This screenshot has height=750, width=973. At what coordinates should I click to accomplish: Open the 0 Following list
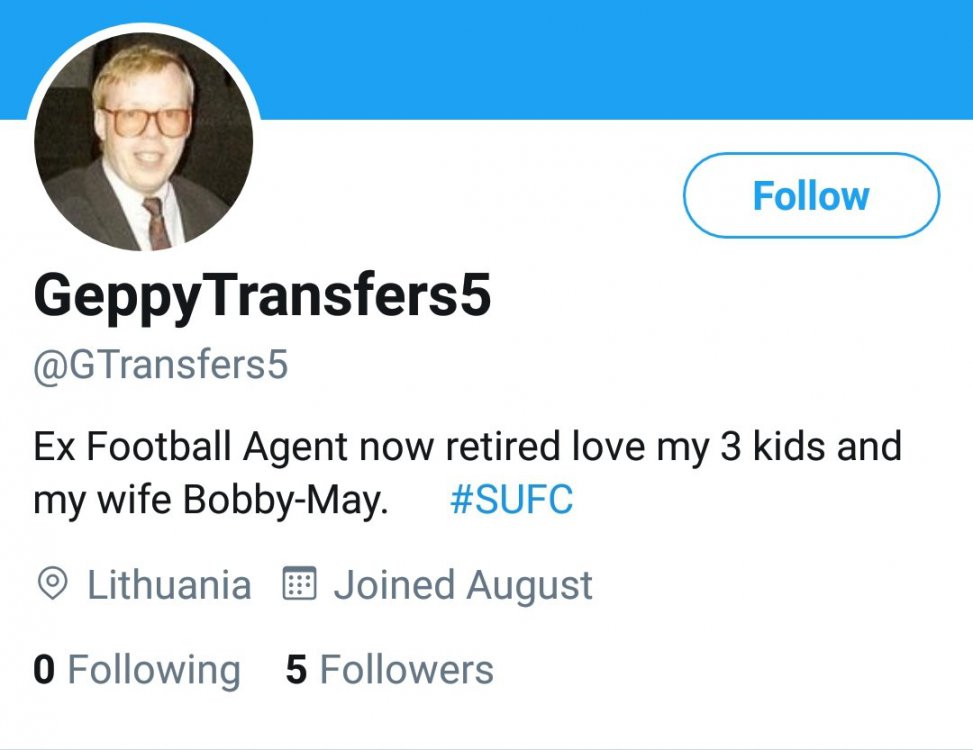point(139,668)
